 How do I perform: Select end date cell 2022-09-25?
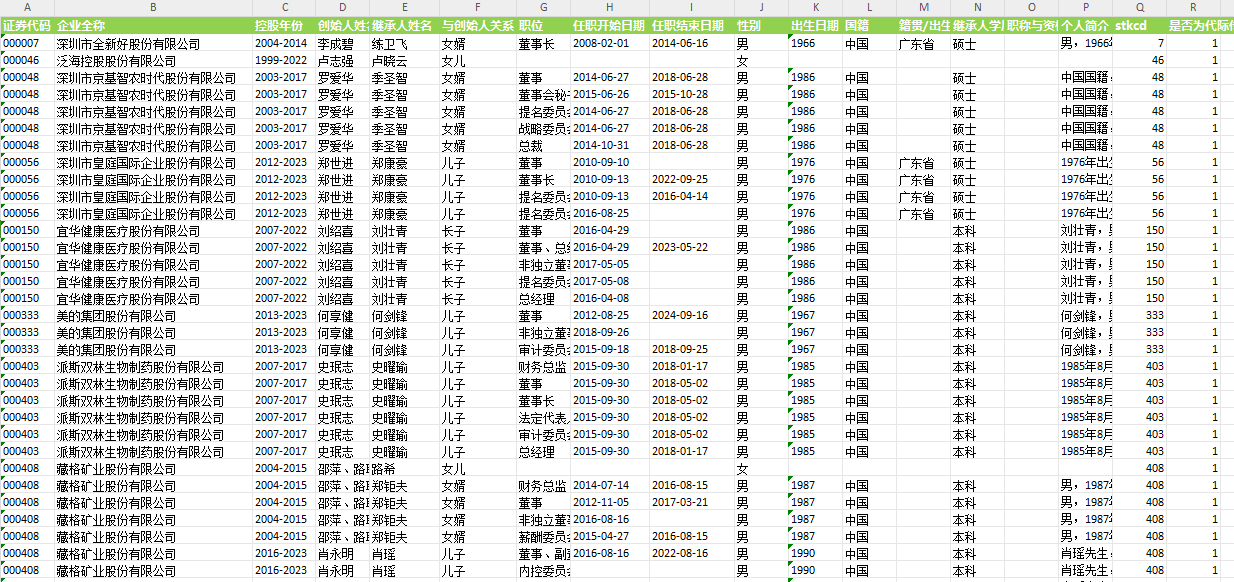pyautogui.click(x=691, y=180)
